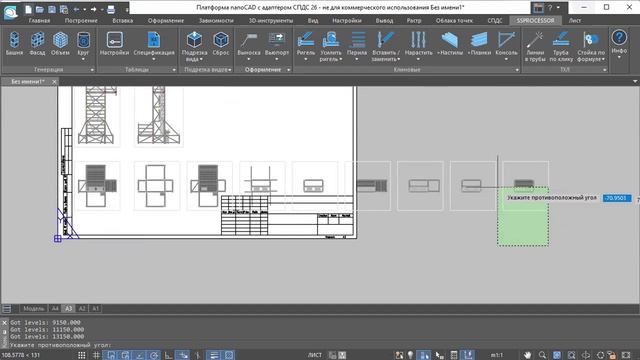The image size is (640, 360).
Task: Toggle grid display in status bar
Action: click(x=82, y=355)
